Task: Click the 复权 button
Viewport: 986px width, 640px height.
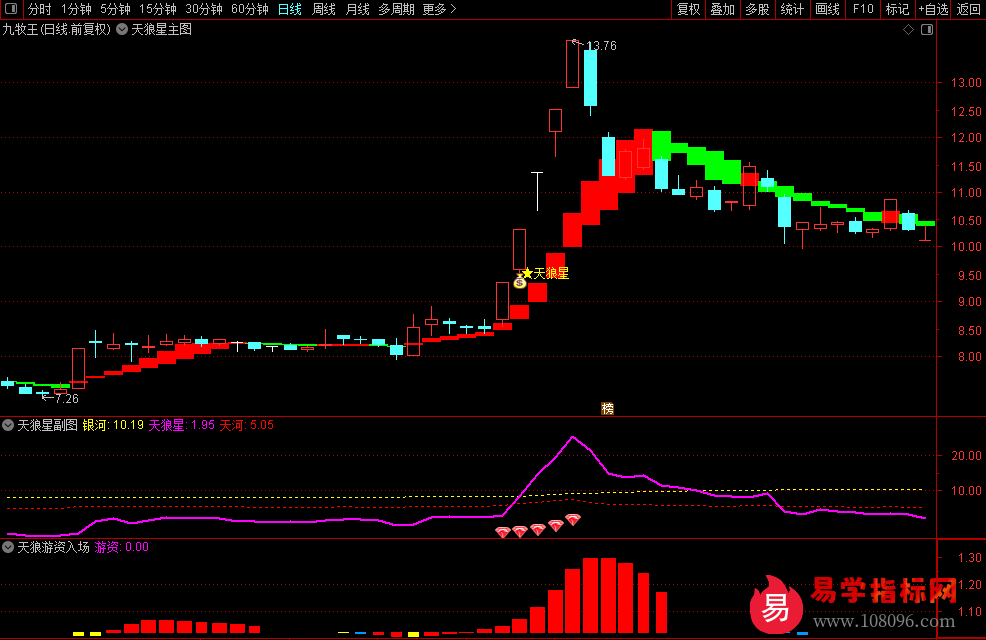Action: (x=688, y=9)
